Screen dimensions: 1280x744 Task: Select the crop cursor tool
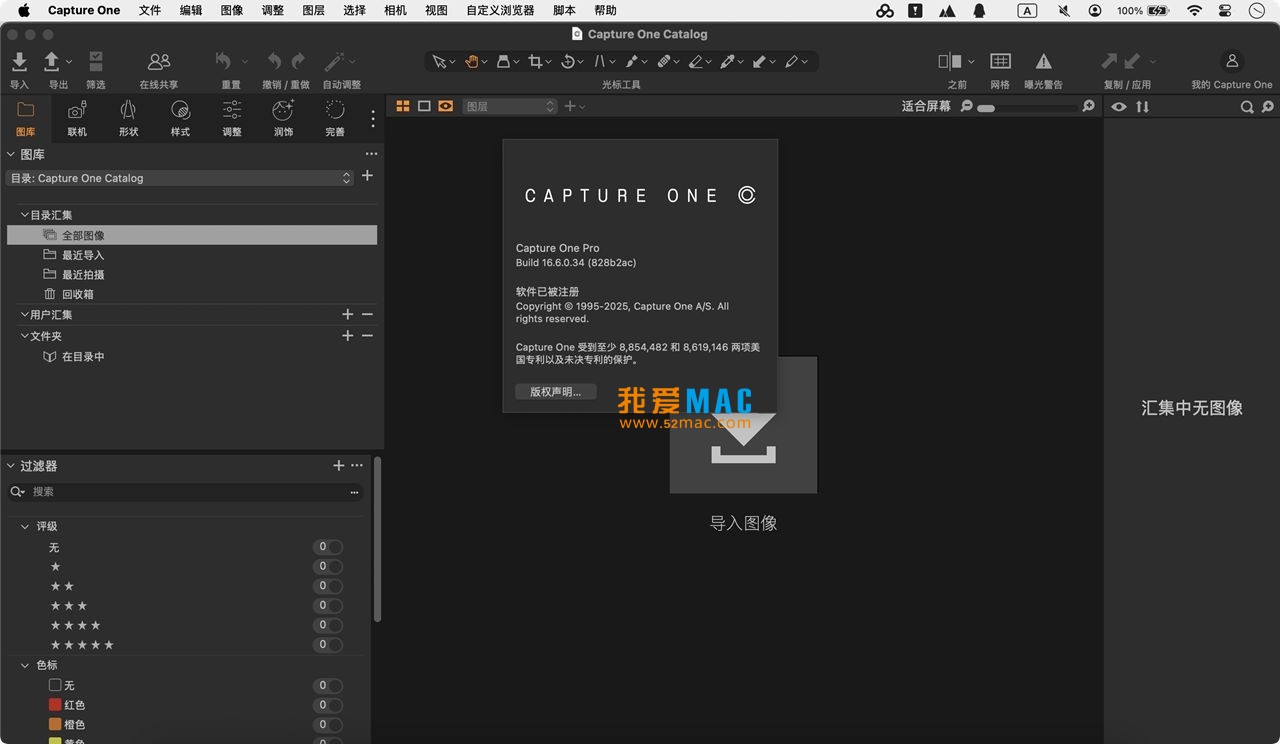(x=535, y=62)
